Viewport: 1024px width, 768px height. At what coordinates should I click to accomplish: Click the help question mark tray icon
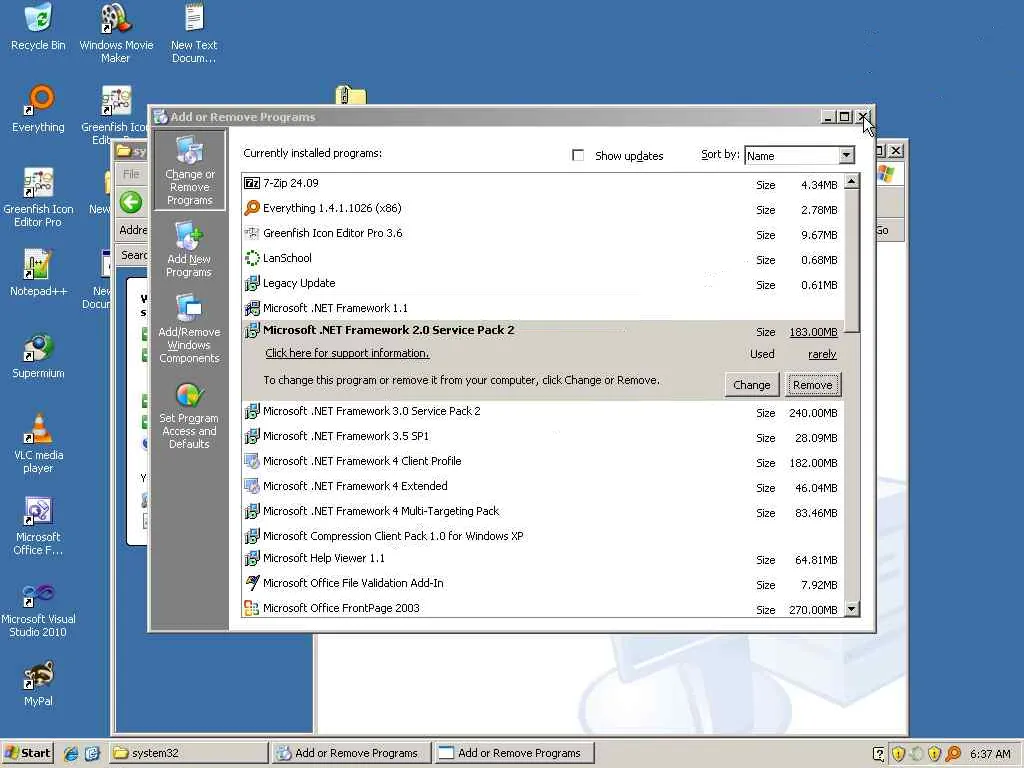tap(878, 754)
